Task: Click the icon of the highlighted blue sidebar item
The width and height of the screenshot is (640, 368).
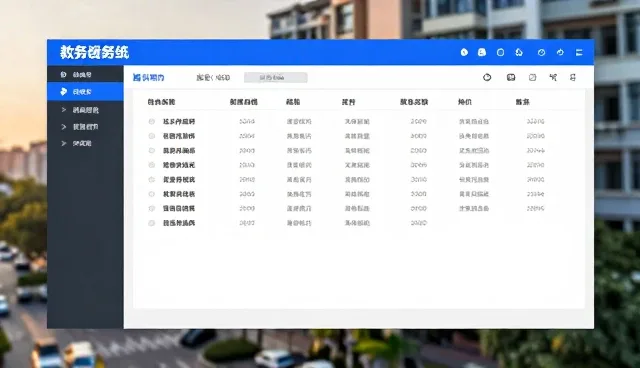Action: tap(63, 91)
